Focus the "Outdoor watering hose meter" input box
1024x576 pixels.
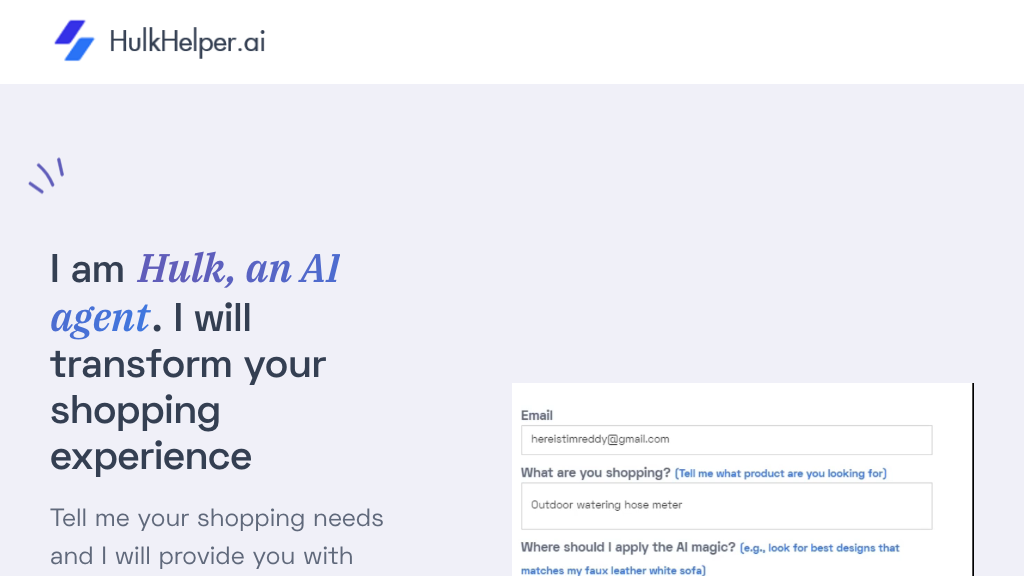[x=726, y=506]
